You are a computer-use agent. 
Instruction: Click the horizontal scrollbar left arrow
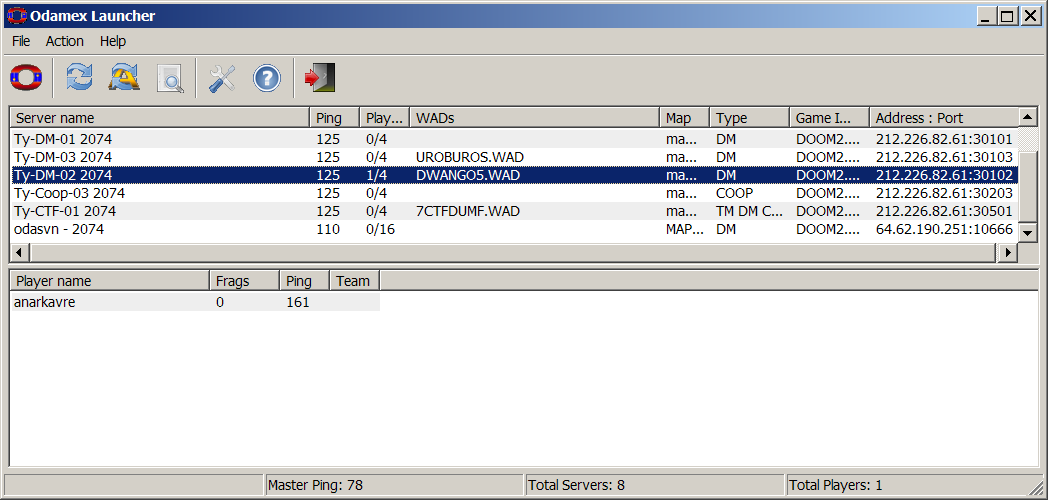pos(19,253)
